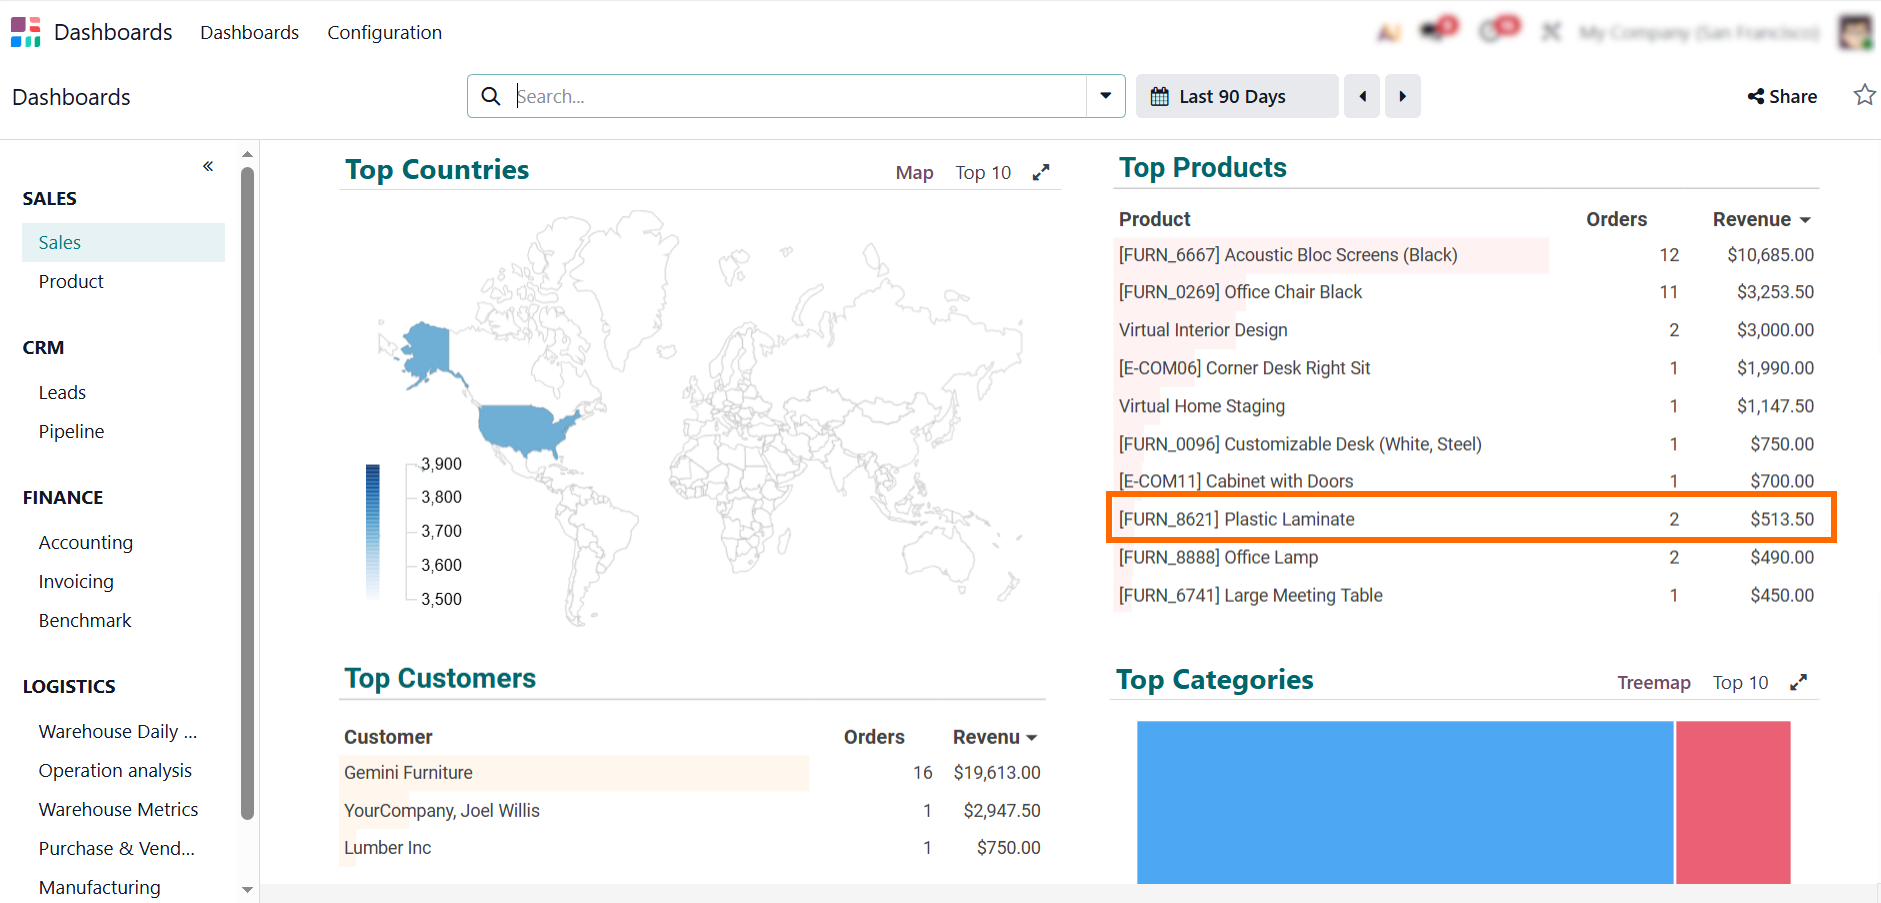Select Pipeline in CRM sidebar section

[x=71, y=431]
